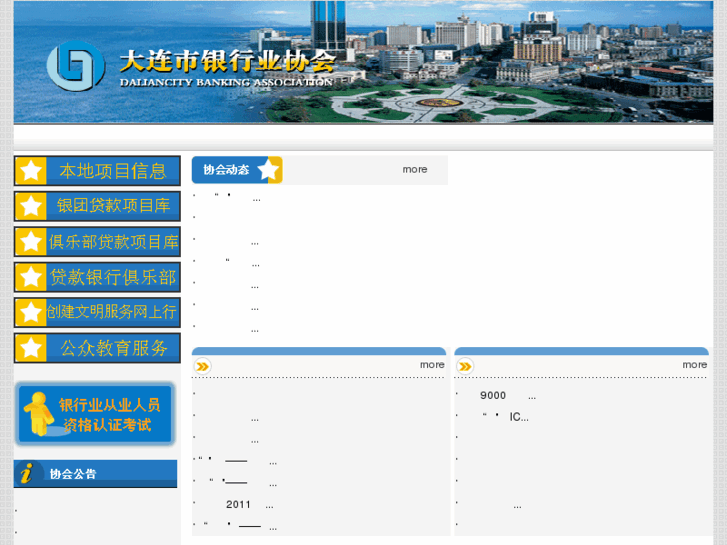Open the 俱乐部贷款项目库 menu button
This screenshot has width=727, height=545.
[x=97, y=241]
